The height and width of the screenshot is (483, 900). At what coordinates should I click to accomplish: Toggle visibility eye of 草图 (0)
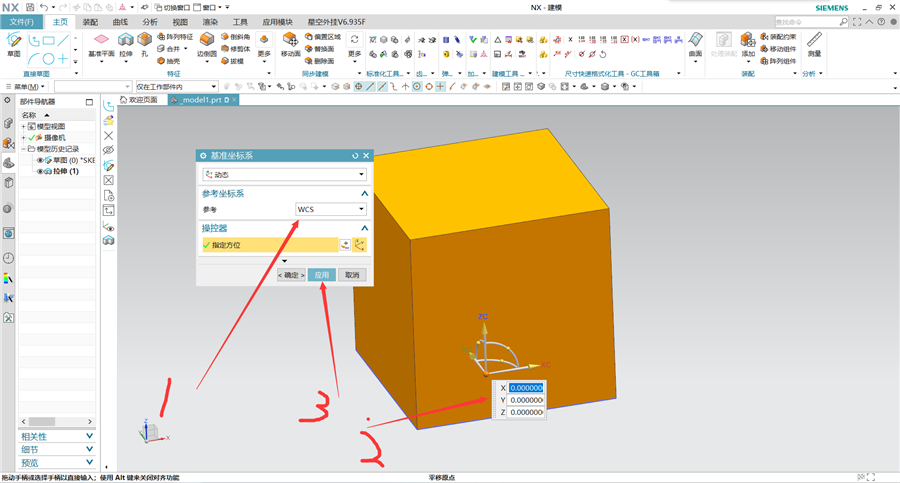(x=40, y=160)
